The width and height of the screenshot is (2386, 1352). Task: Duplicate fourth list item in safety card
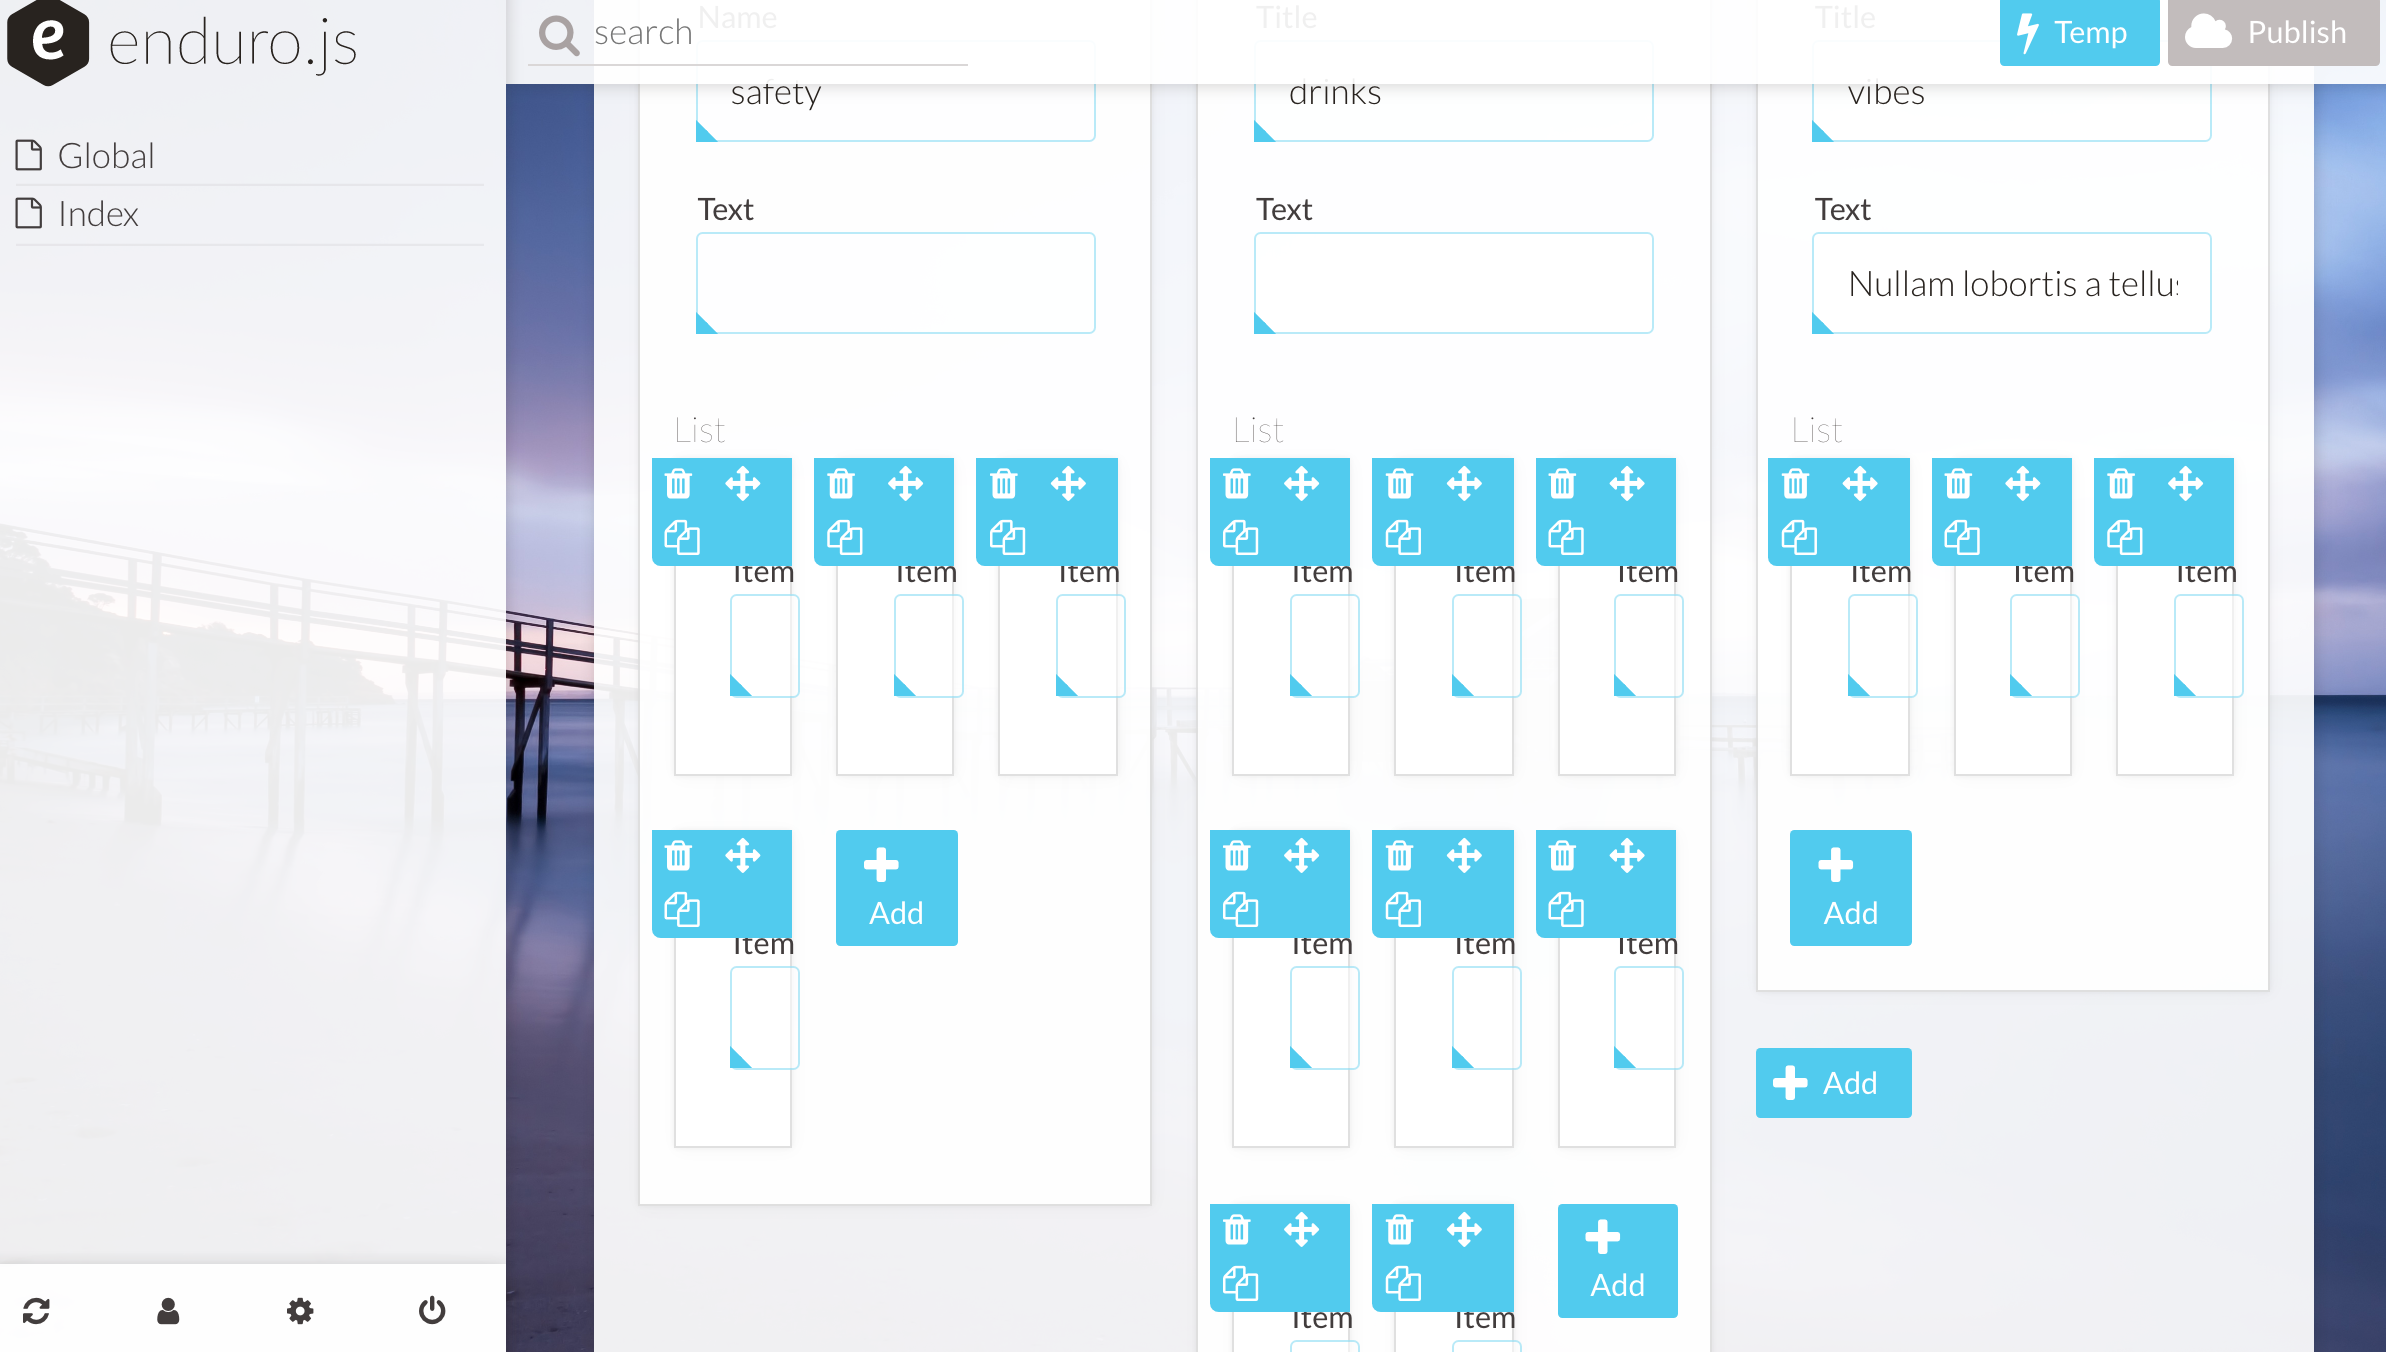[x=683, y=910]
